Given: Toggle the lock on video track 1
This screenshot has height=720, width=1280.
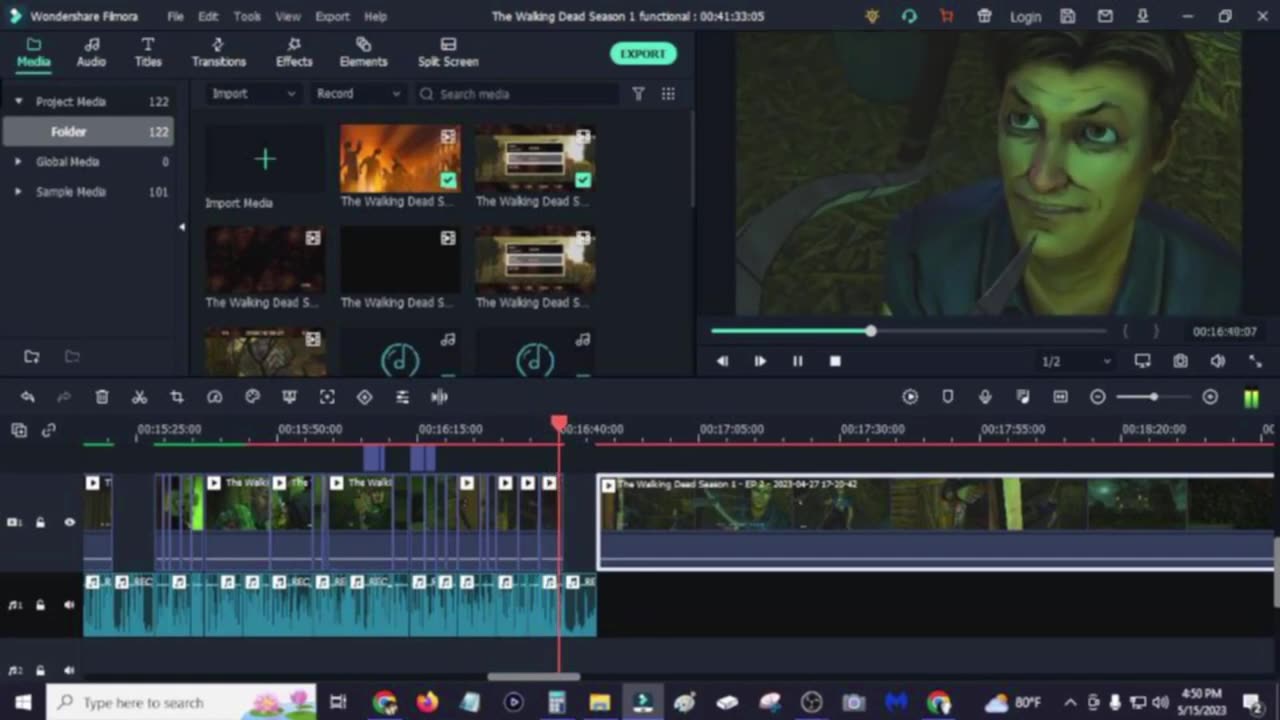Looking at the screenshot, I should tap(40, 522).
